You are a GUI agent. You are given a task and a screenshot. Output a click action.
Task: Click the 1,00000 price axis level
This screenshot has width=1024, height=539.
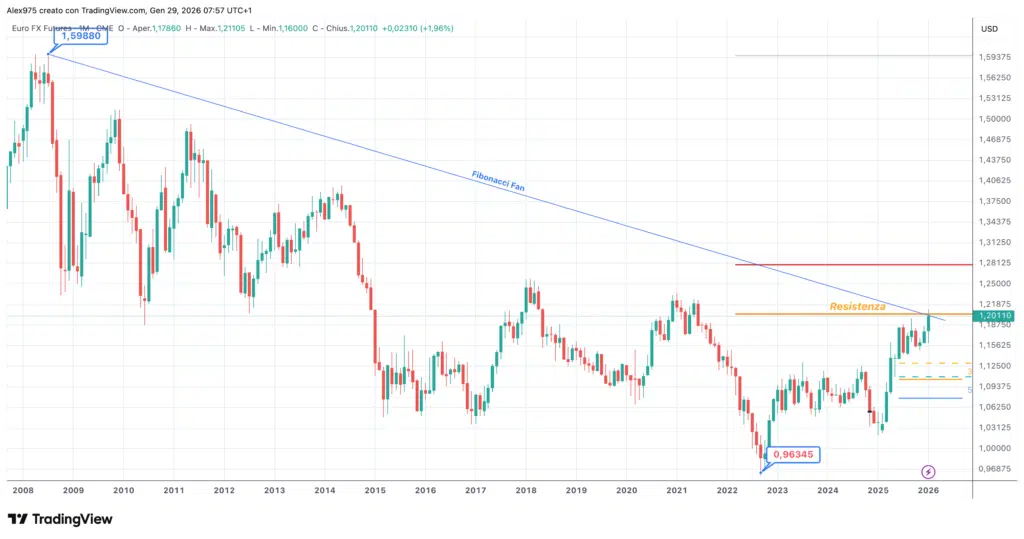click(996, 448)
